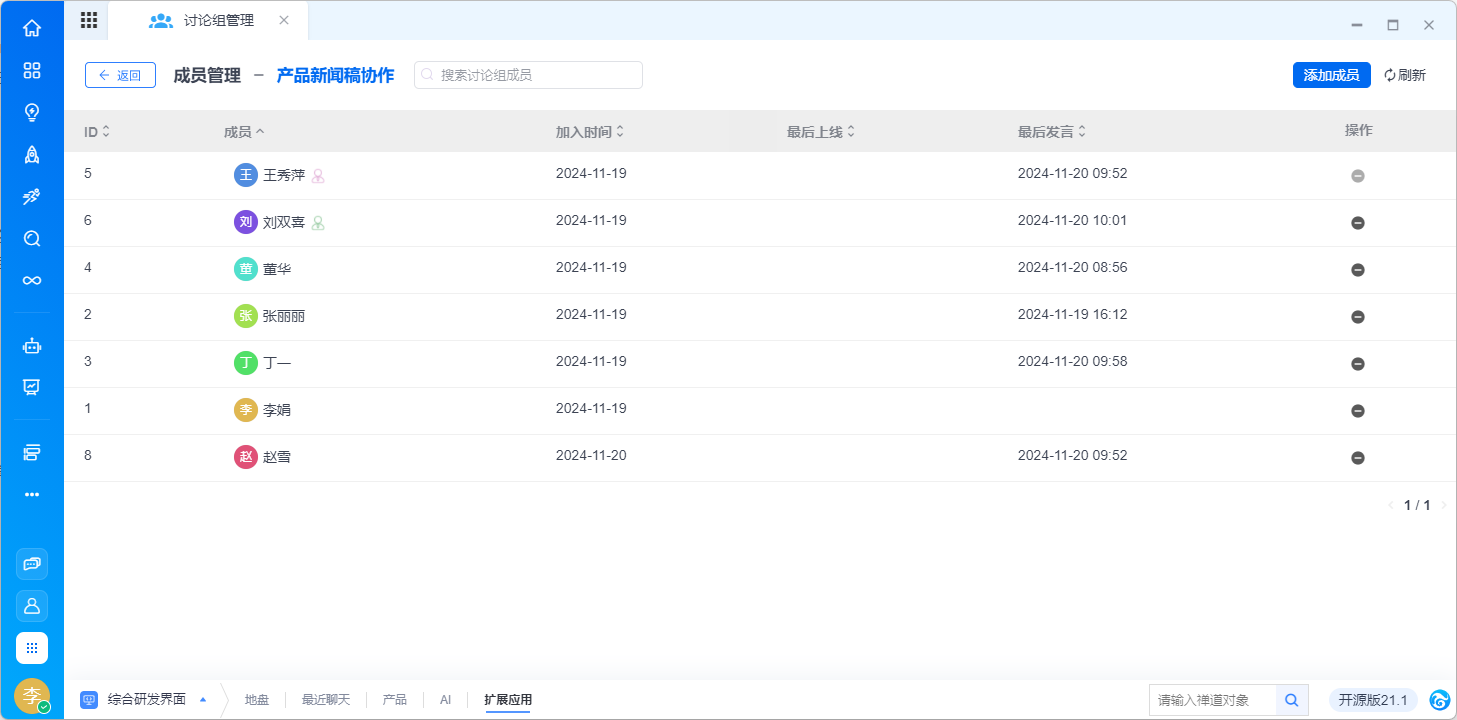Image resolution: width=1457 pixels, height=720 pixels.
Task: Click the contacts person icon in sidebar
Action: [x=32, y=606]
